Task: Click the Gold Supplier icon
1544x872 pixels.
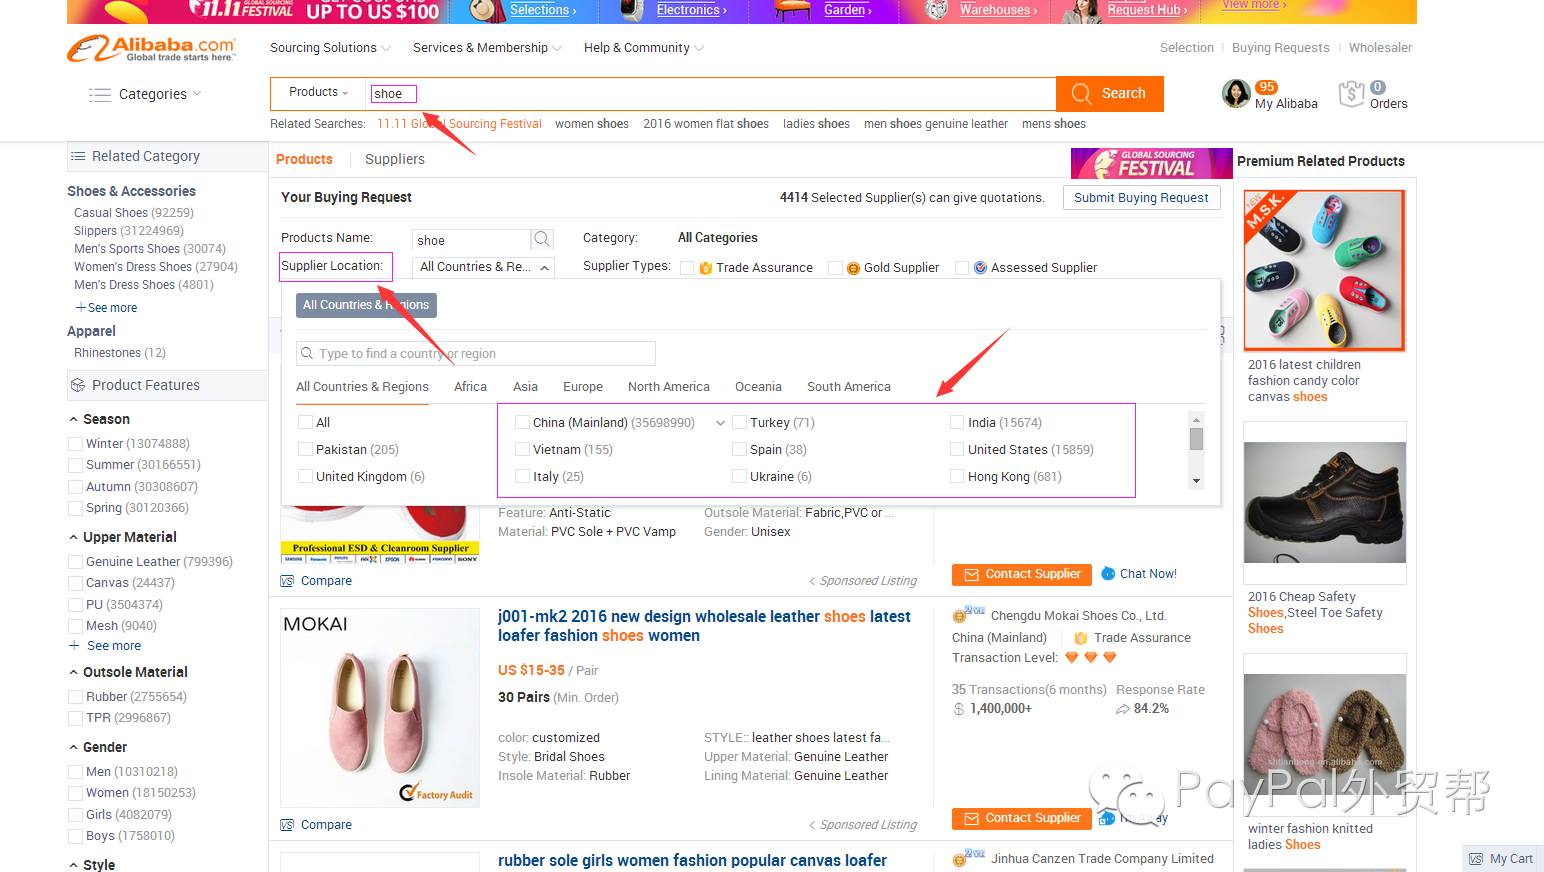Action: tap(853, 268)
